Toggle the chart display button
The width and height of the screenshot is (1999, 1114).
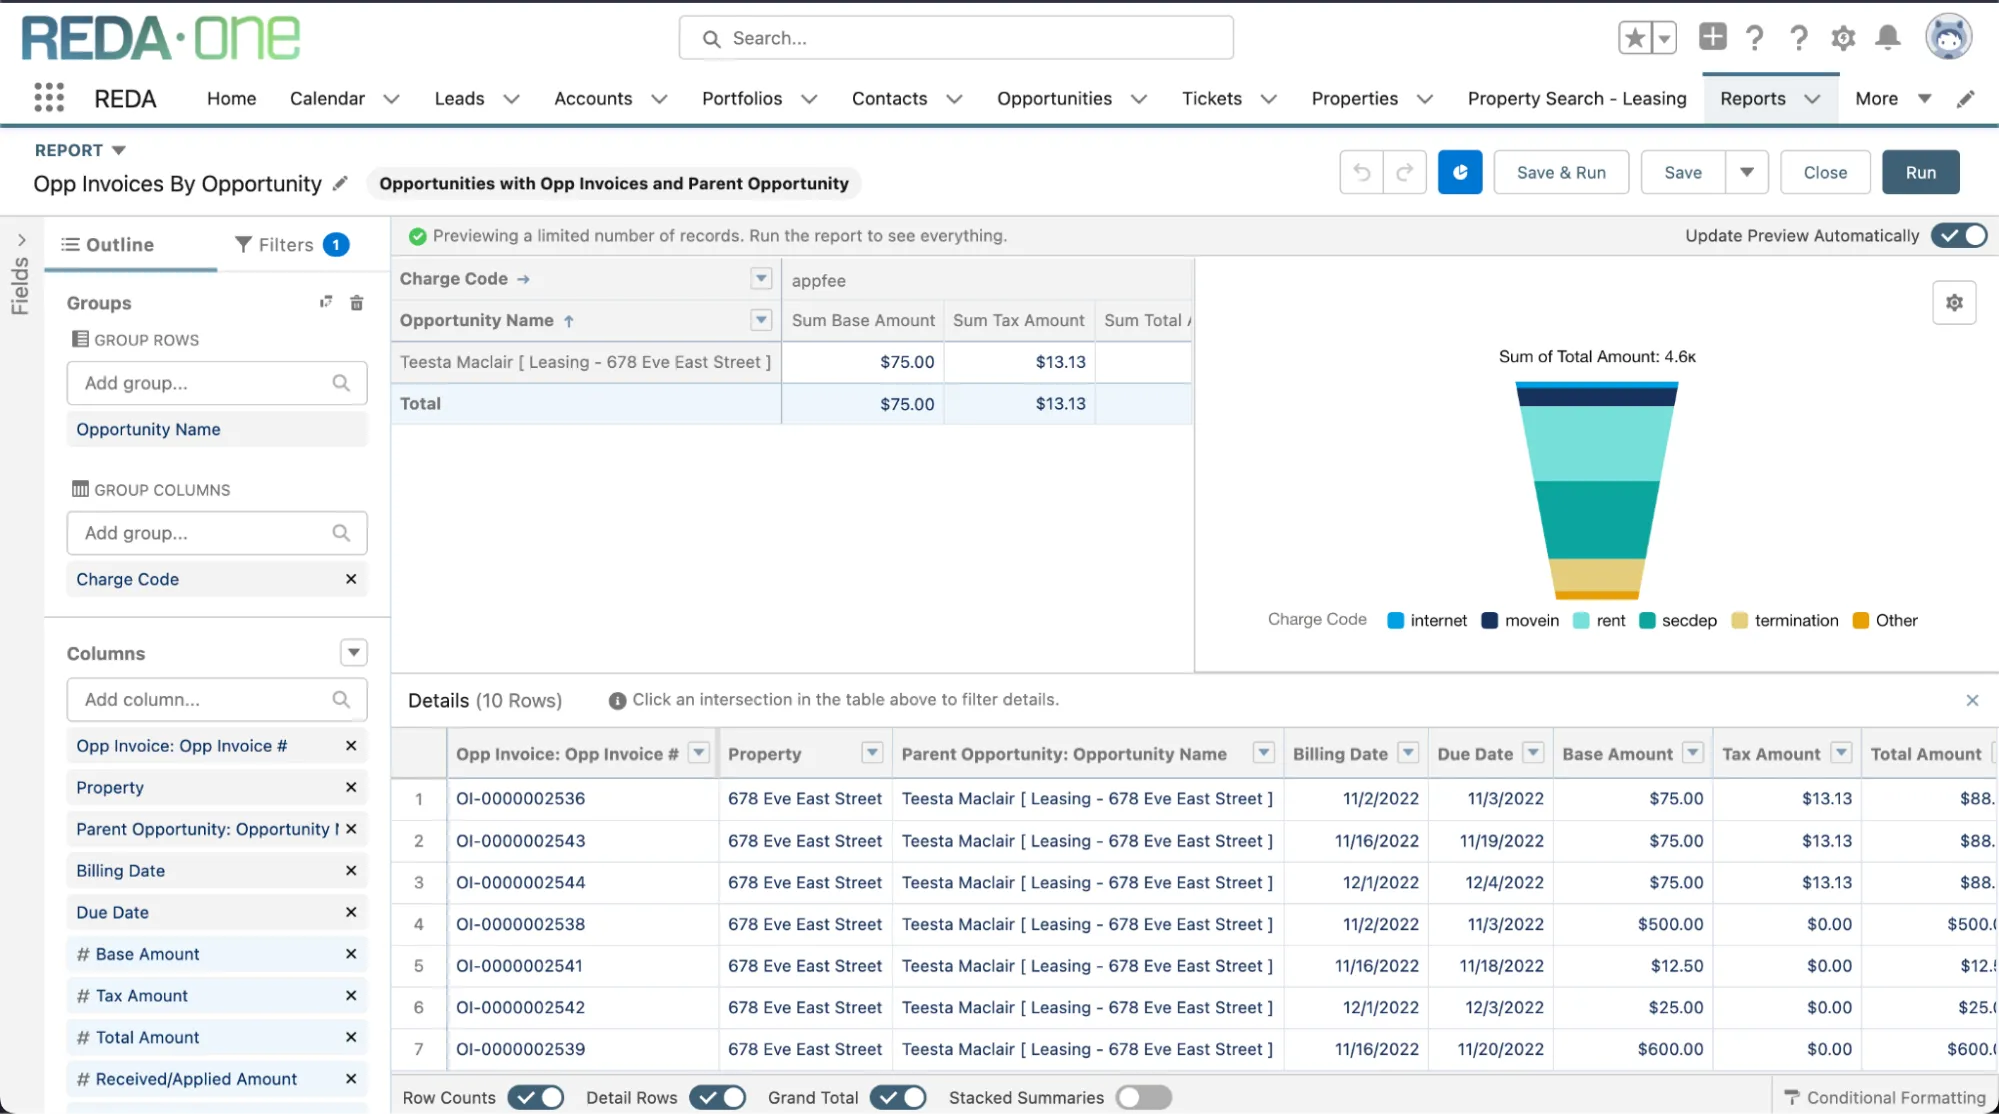pos(1459,172)
